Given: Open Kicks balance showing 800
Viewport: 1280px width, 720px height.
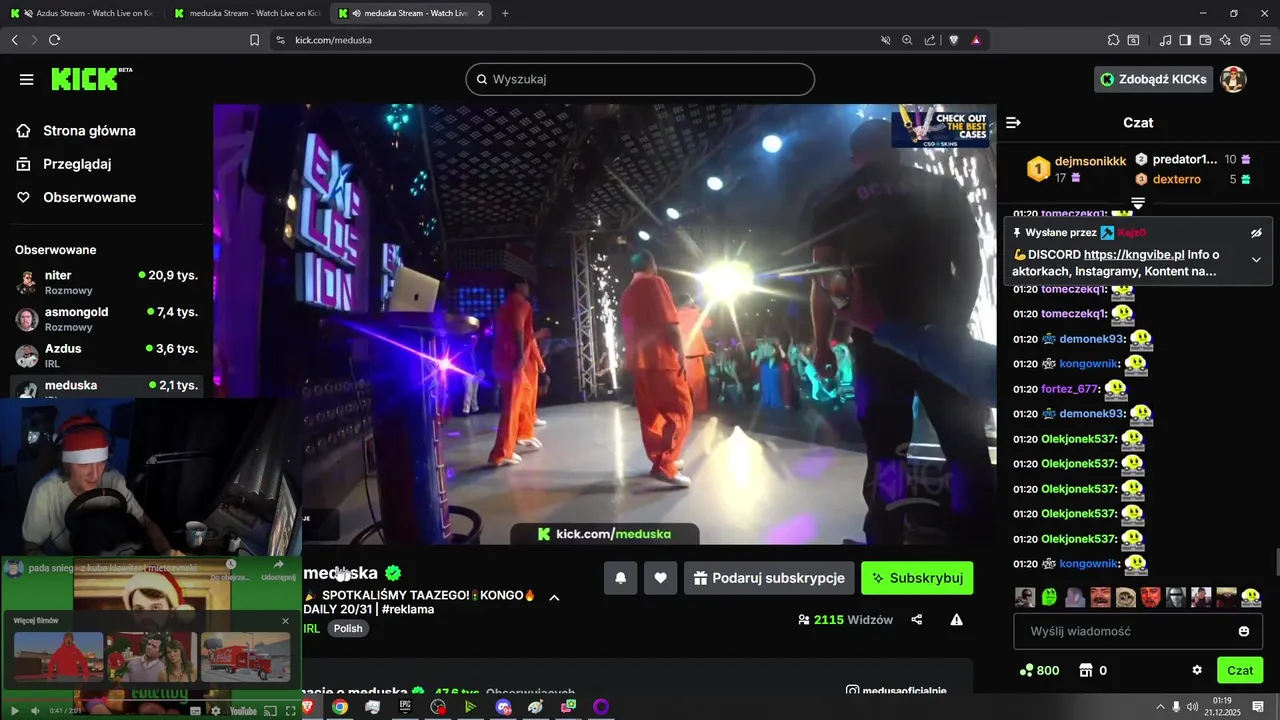Looking at the screenshot, I should coord(1039,670).
